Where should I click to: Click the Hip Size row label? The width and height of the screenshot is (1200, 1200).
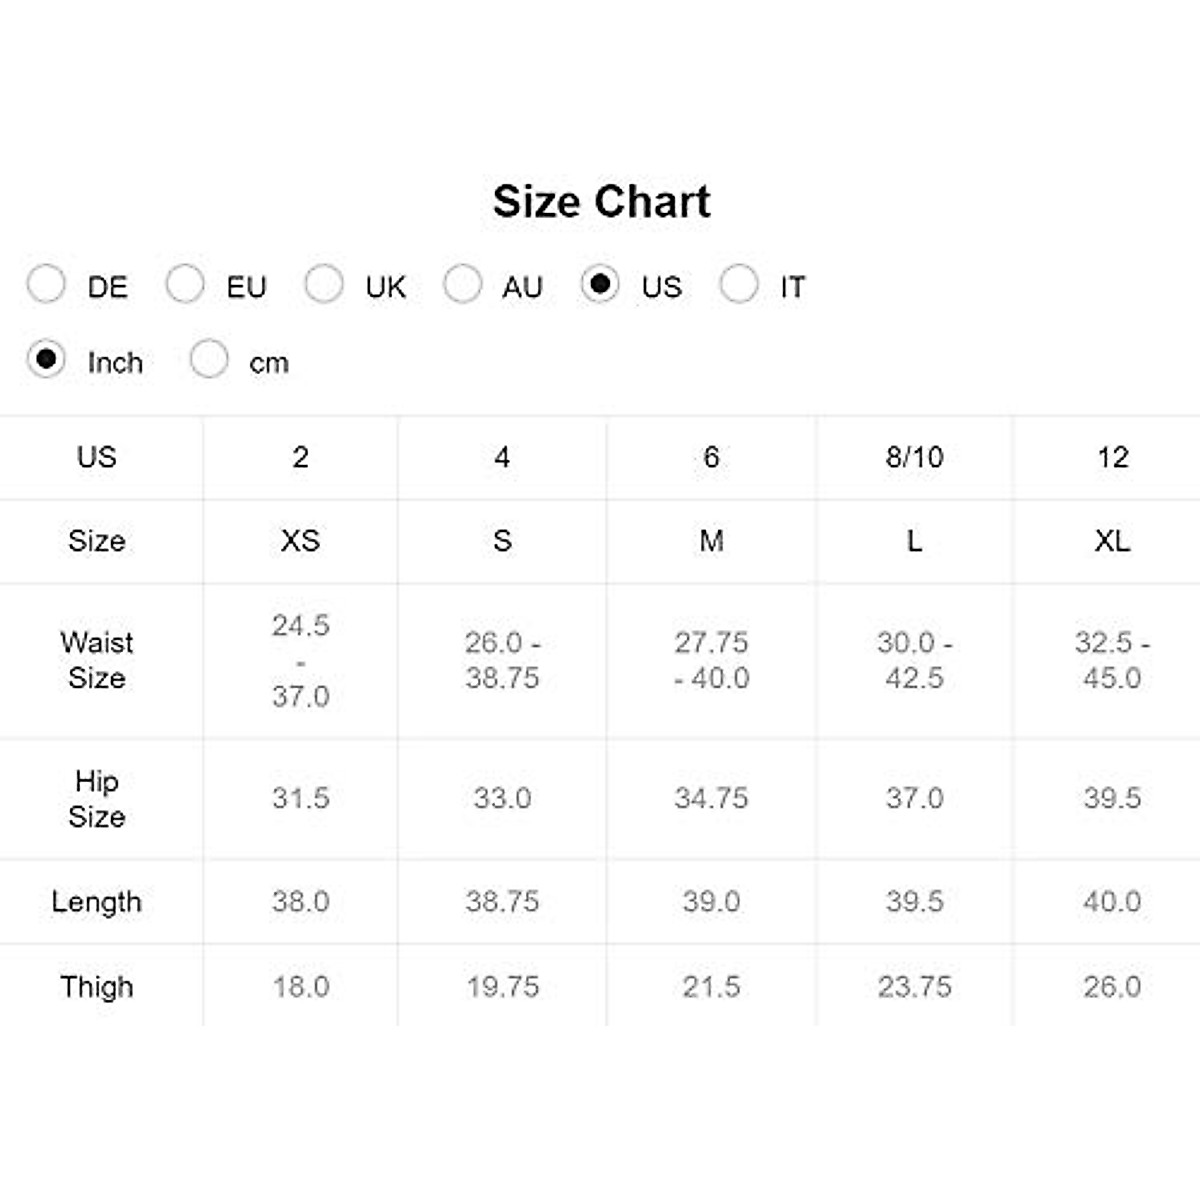(97, 798)
